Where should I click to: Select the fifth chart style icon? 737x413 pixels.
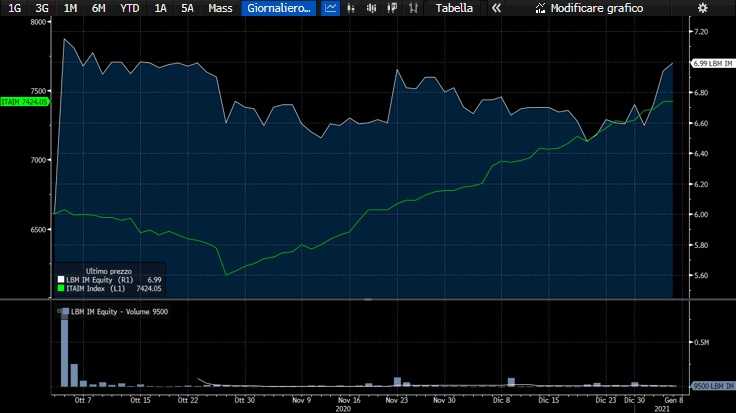click(x=413, y=8)
